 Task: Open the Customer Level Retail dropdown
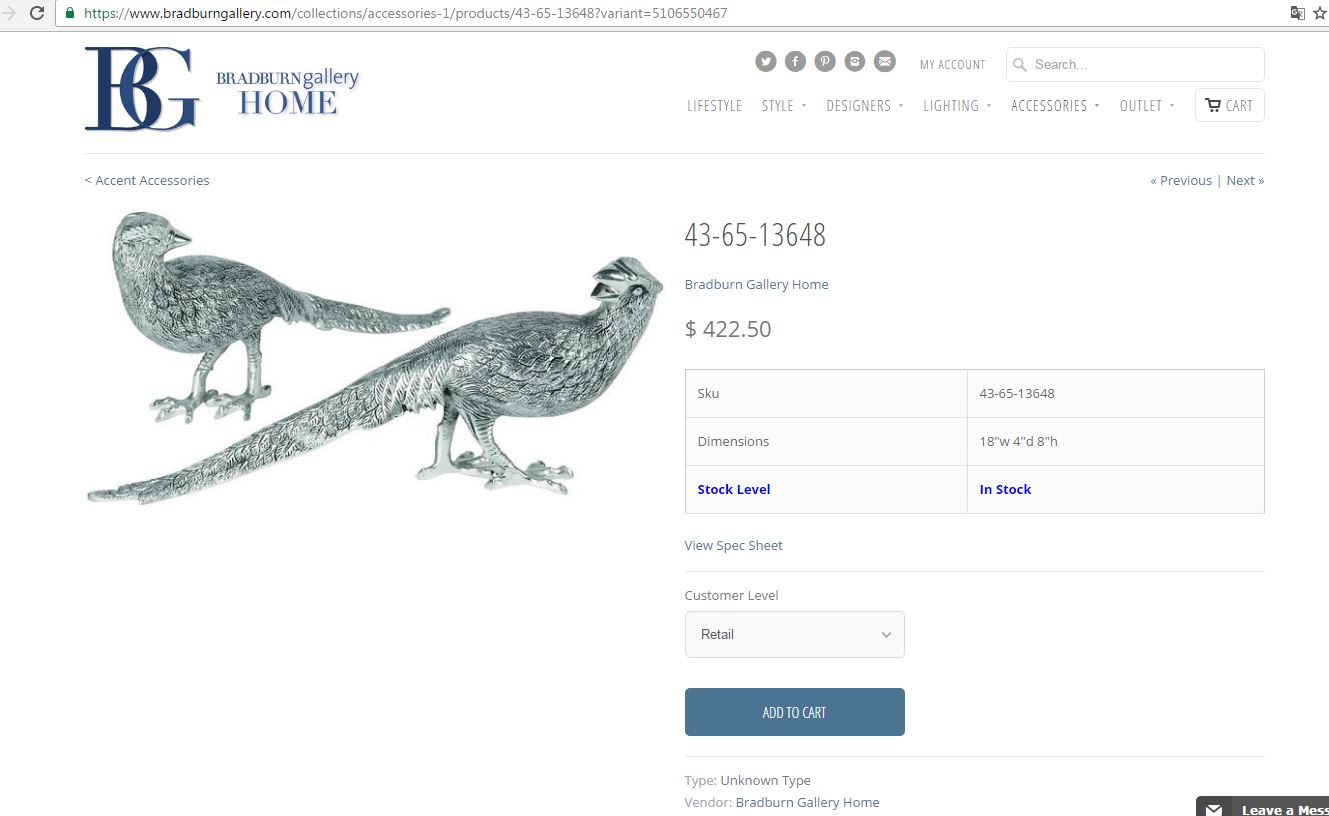coord(794,634)
